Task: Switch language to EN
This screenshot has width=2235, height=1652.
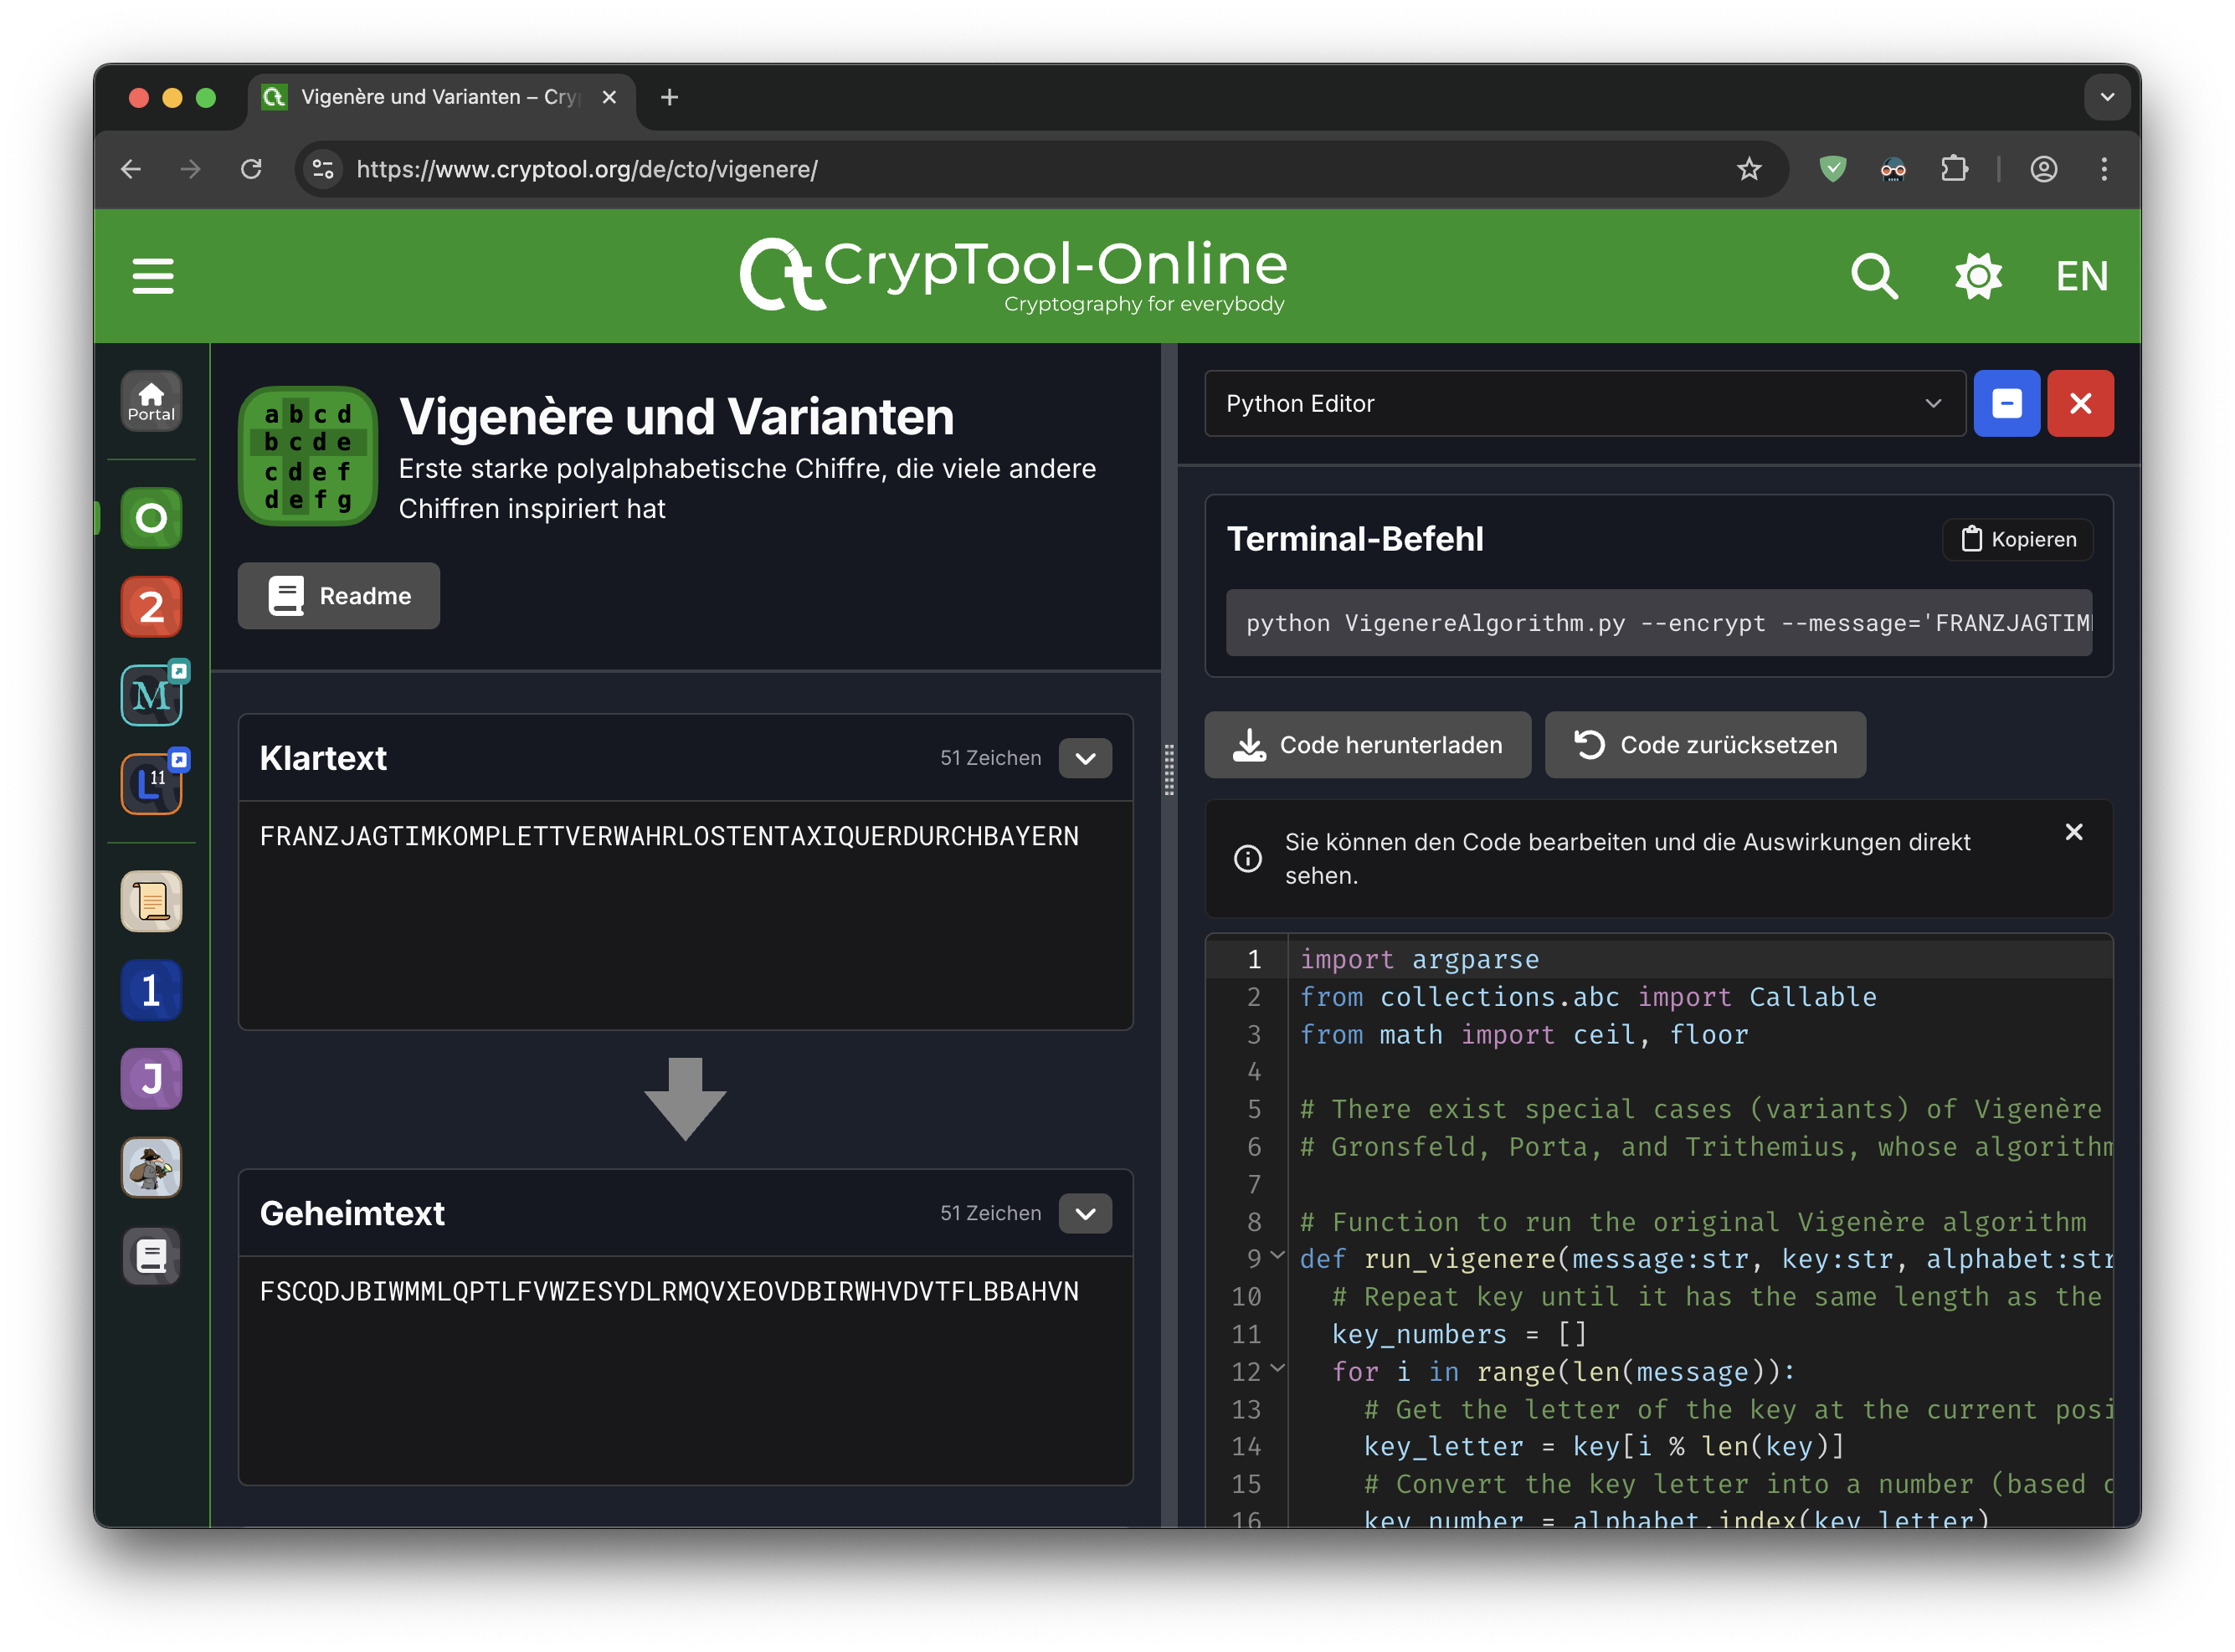Action: click(2081, 276)
